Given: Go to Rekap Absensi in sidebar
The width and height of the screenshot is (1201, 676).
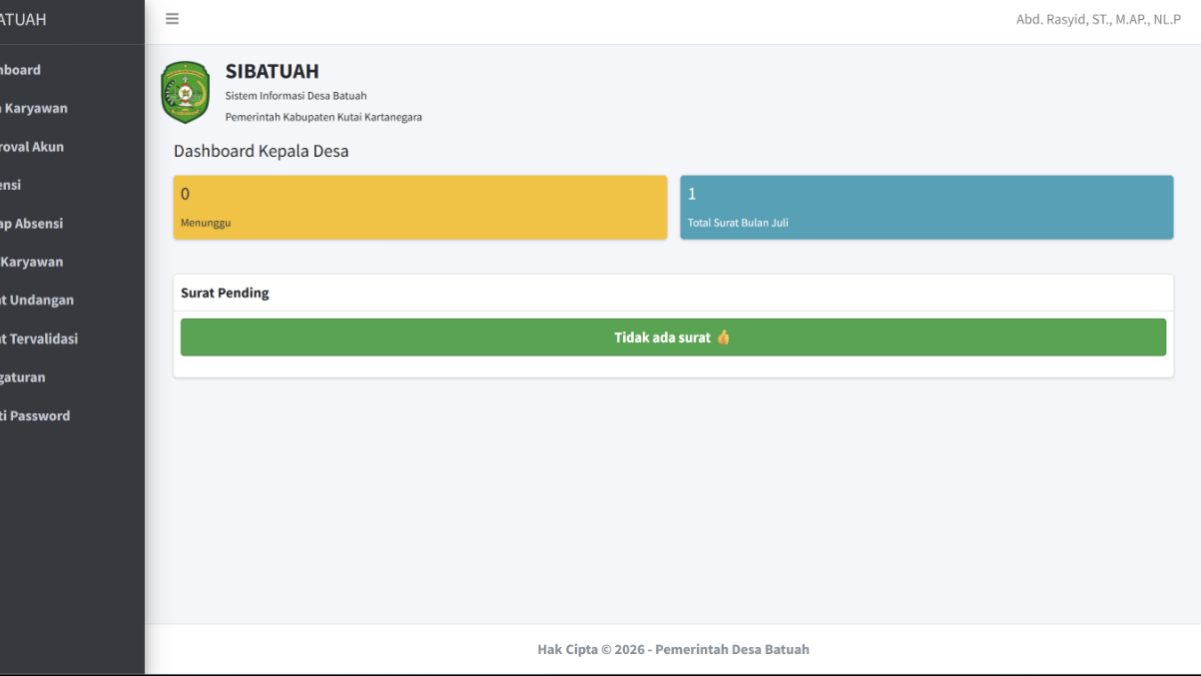Looking at the screenshot, I should [32, 223].
